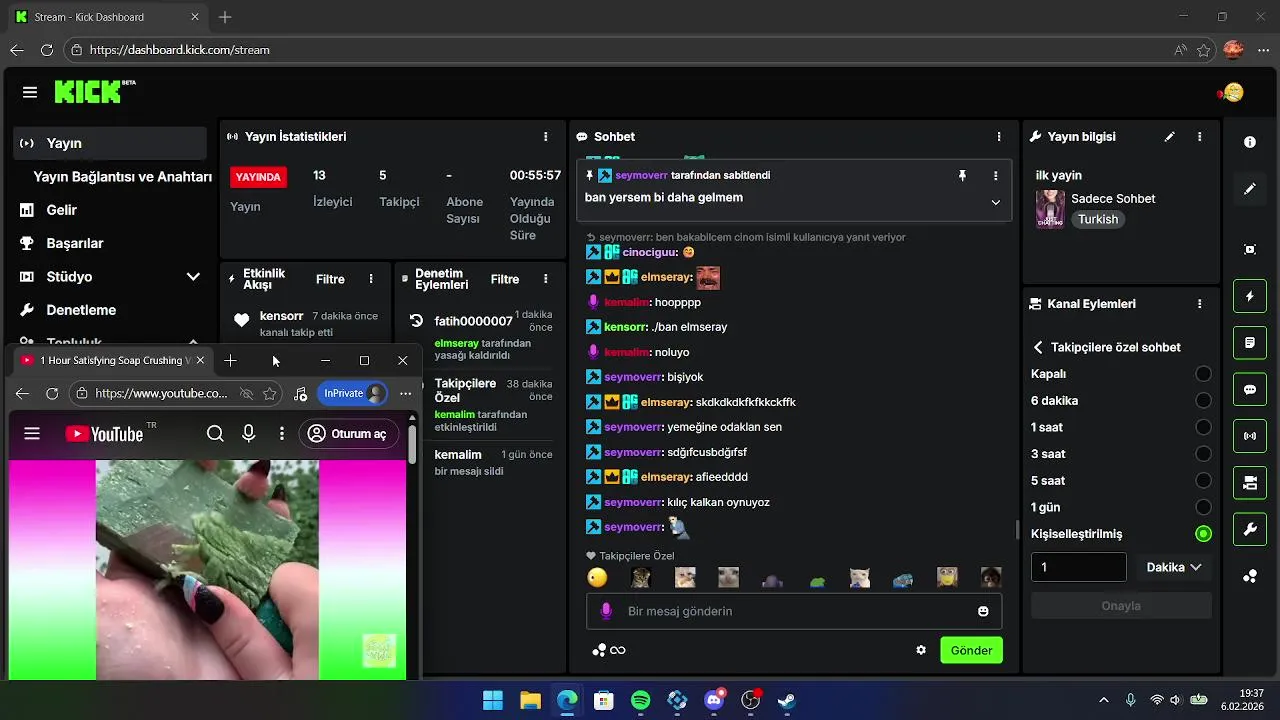
Task: Open YouTube settings three-dot menu
Action: point(283,433)
